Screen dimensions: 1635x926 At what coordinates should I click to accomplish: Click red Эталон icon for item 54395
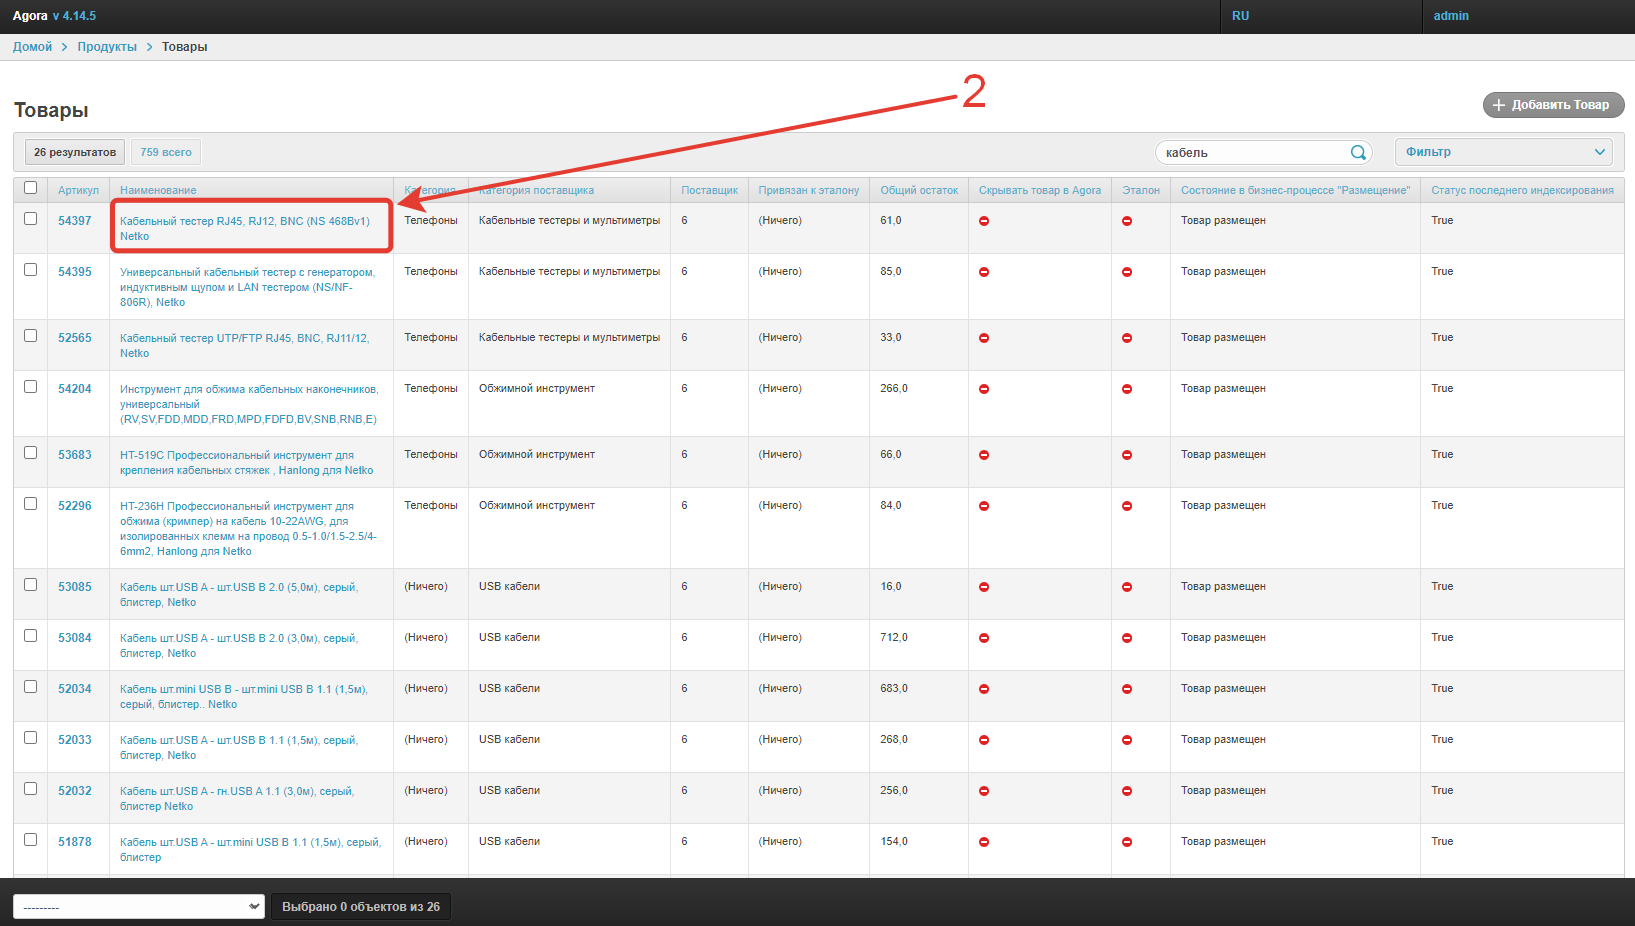[1127, 272]
